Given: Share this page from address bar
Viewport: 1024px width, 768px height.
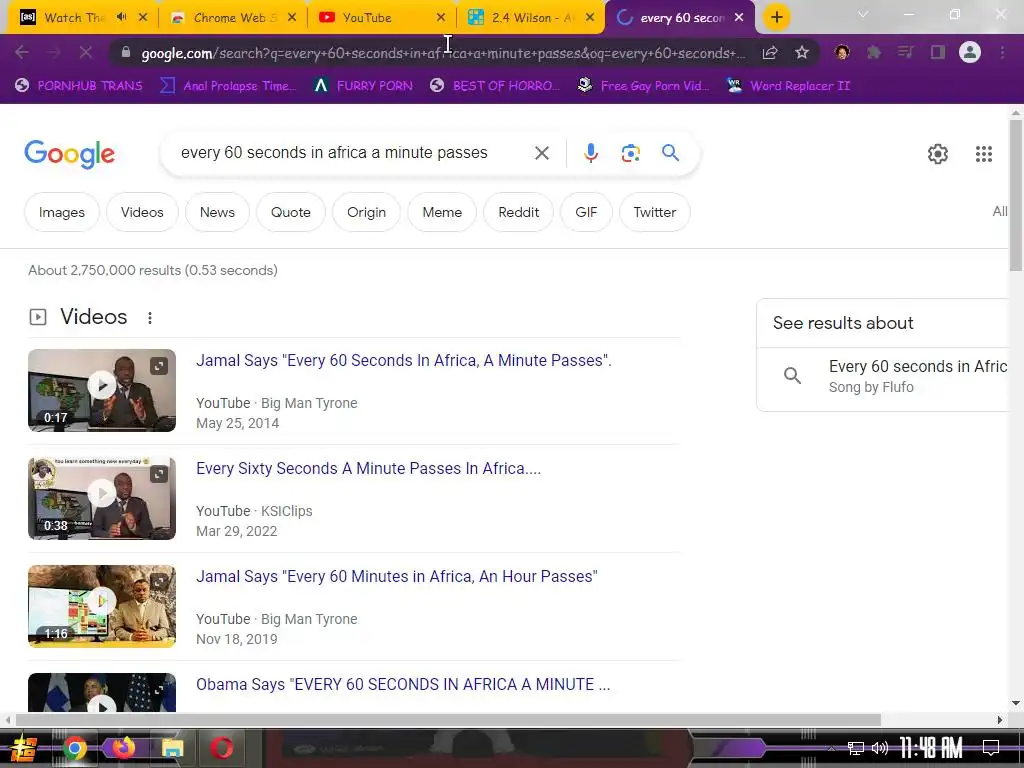Looking at the screenshot, I should click(770, 52).
